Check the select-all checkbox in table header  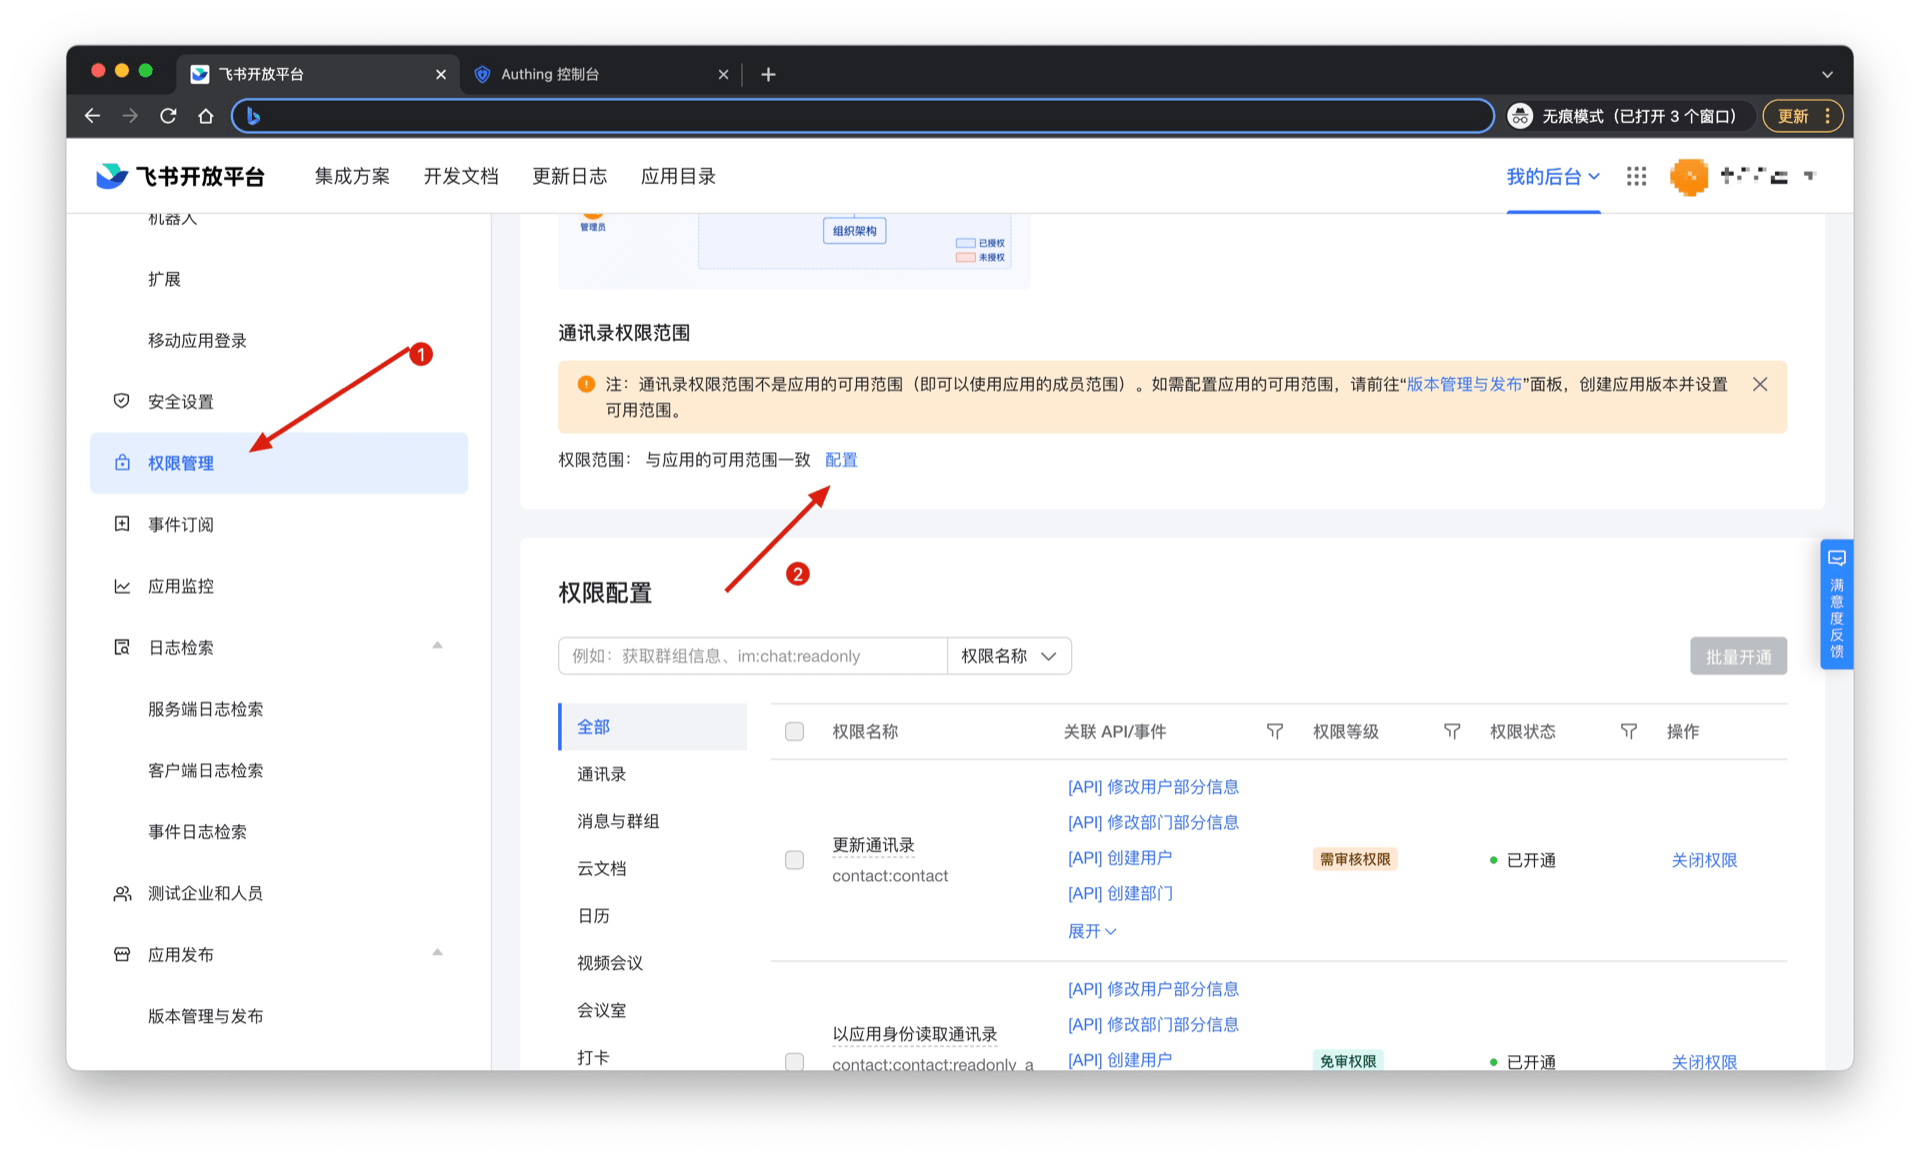pos(794,732)
